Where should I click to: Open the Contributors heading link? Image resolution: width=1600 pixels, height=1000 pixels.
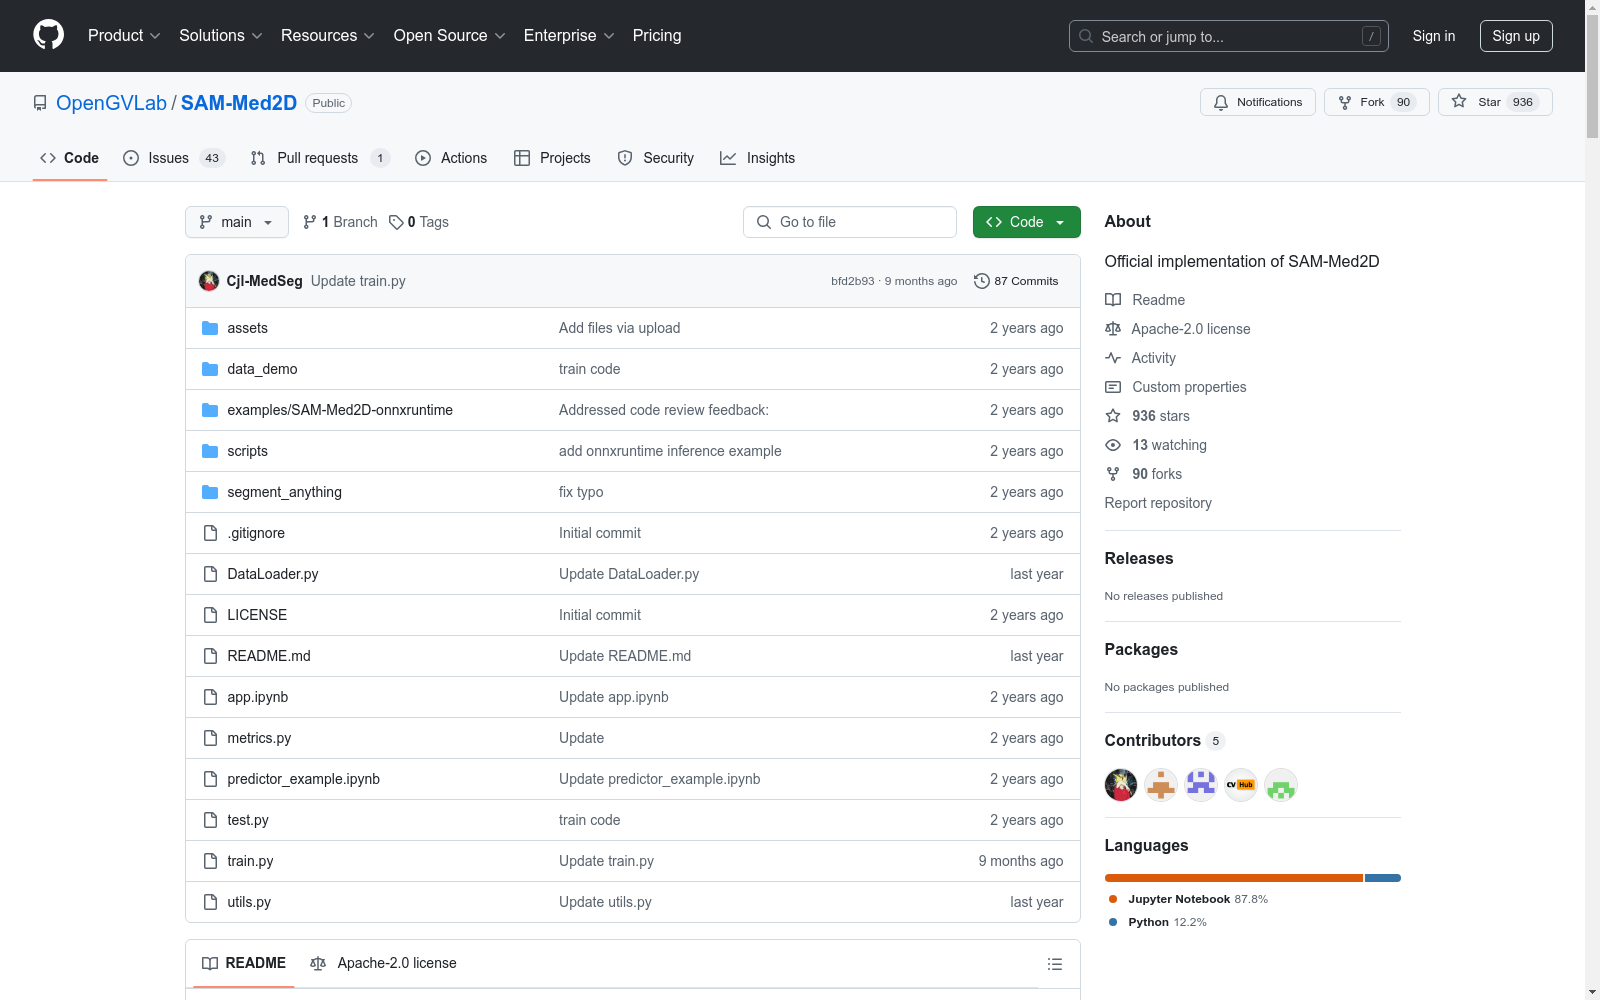tap(1164, 740)
